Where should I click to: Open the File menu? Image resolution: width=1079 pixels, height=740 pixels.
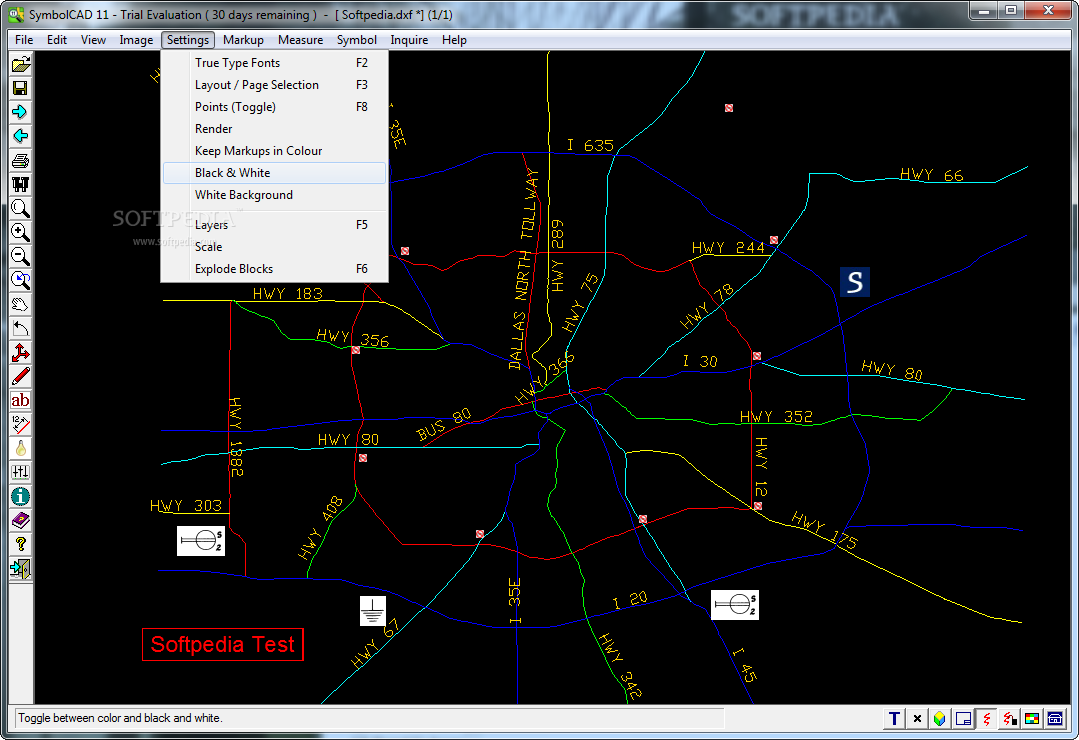tap(24, 40)
